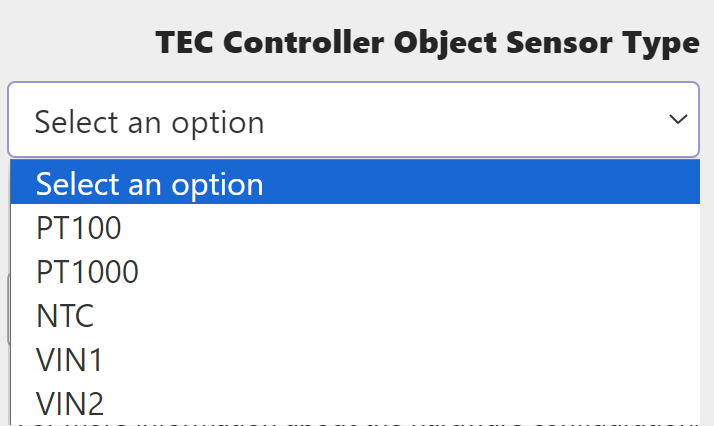Choose VIN2 from the dropdown list

(x=70, y=403)
